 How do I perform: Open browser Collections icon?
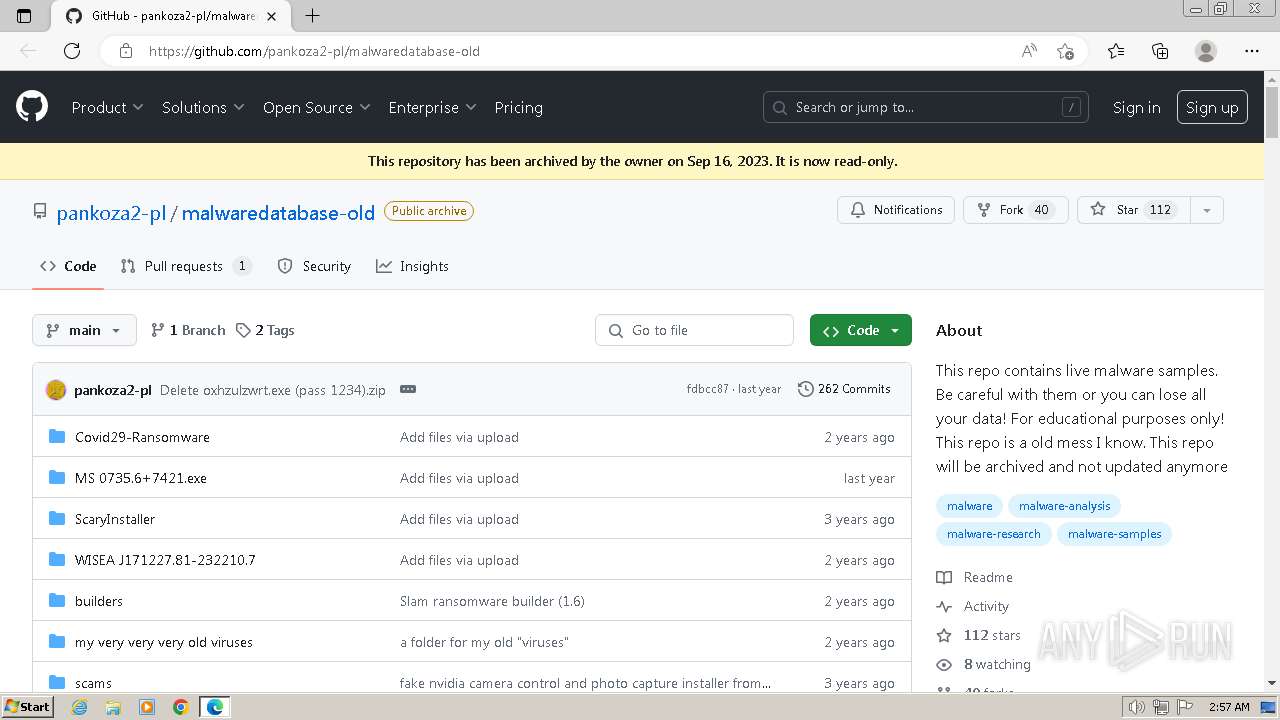click(1160, 51)
